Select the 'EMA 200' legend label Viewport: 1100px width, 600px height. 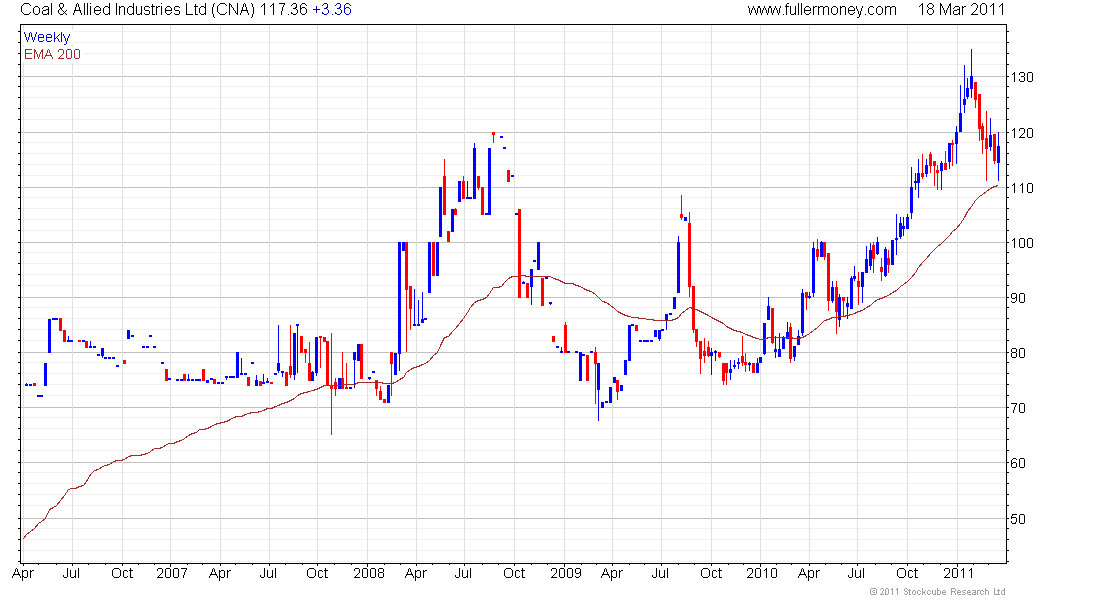coord(53,55)
